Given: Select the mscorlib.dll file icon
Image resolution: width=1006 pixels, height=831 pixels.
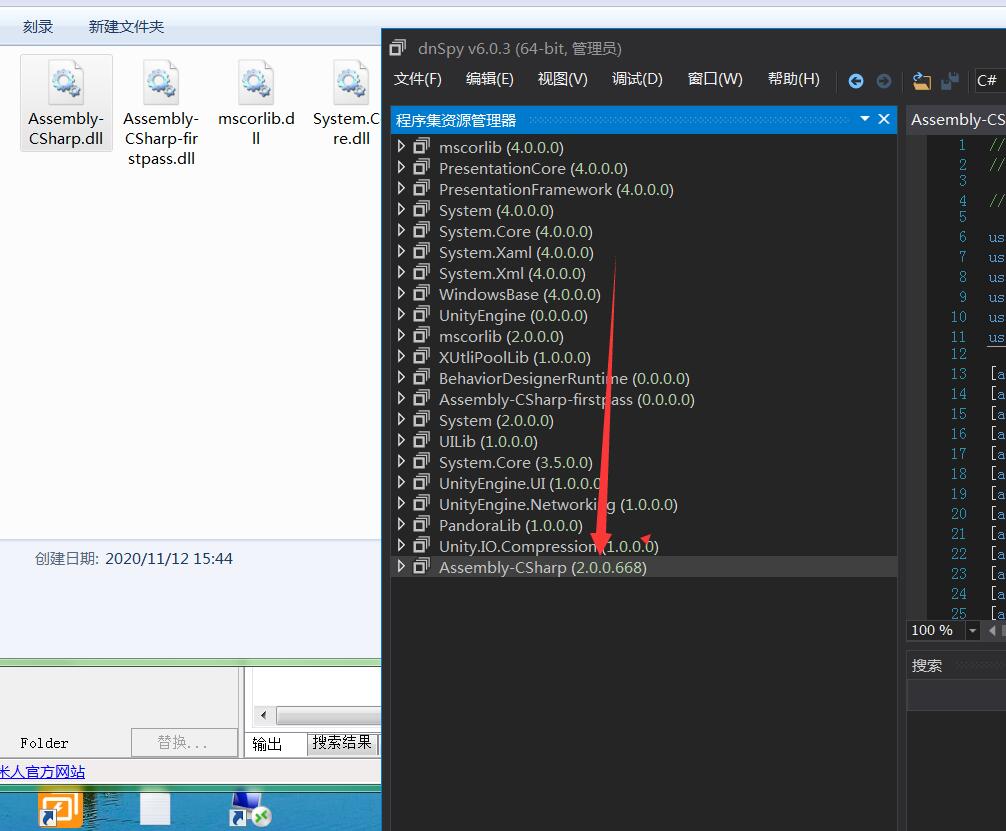Looking at the screenshot, I should 256,85.
